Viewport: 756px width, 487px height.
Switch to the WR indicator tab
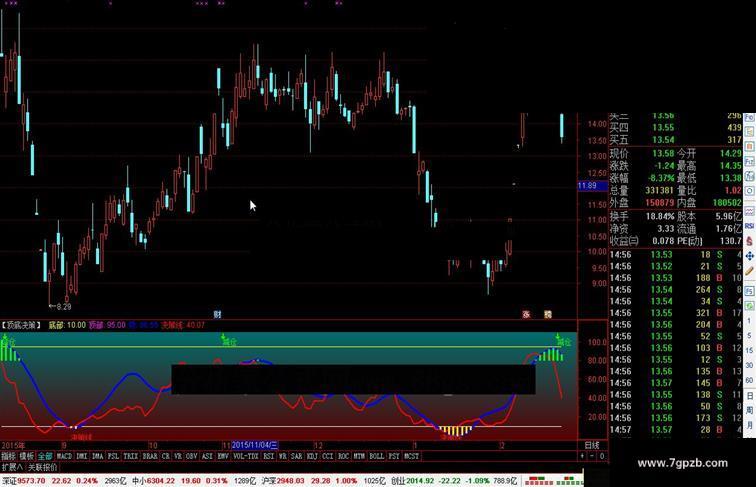[x=283, y=456]
